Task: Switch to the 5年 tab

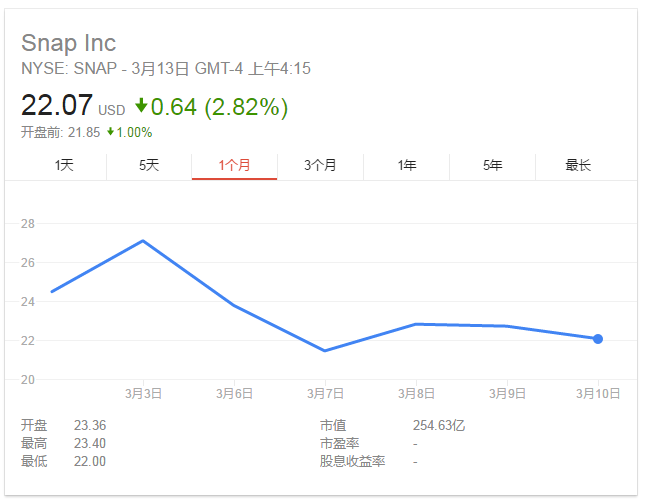Action: point(492,165)
